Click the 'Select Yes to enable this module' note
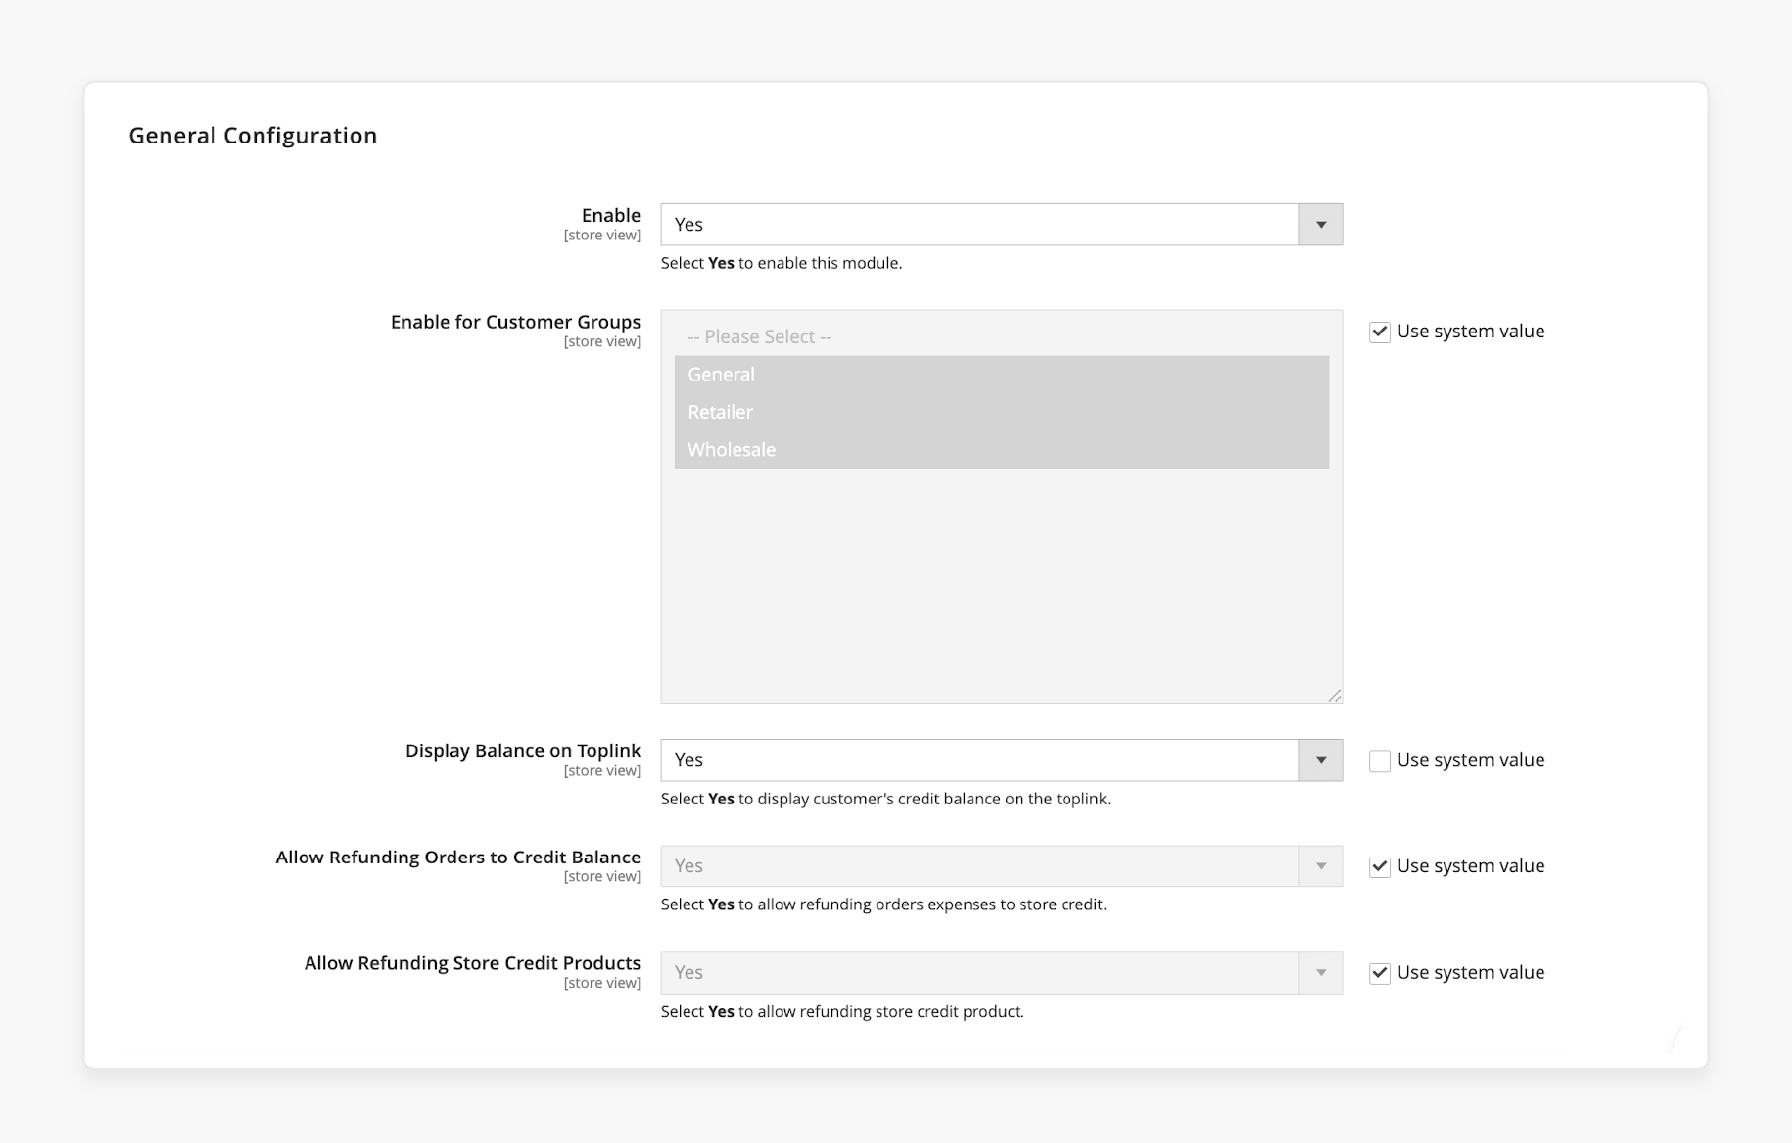This screenshot has height=1143, width=1792. click(x=781, y=263)
